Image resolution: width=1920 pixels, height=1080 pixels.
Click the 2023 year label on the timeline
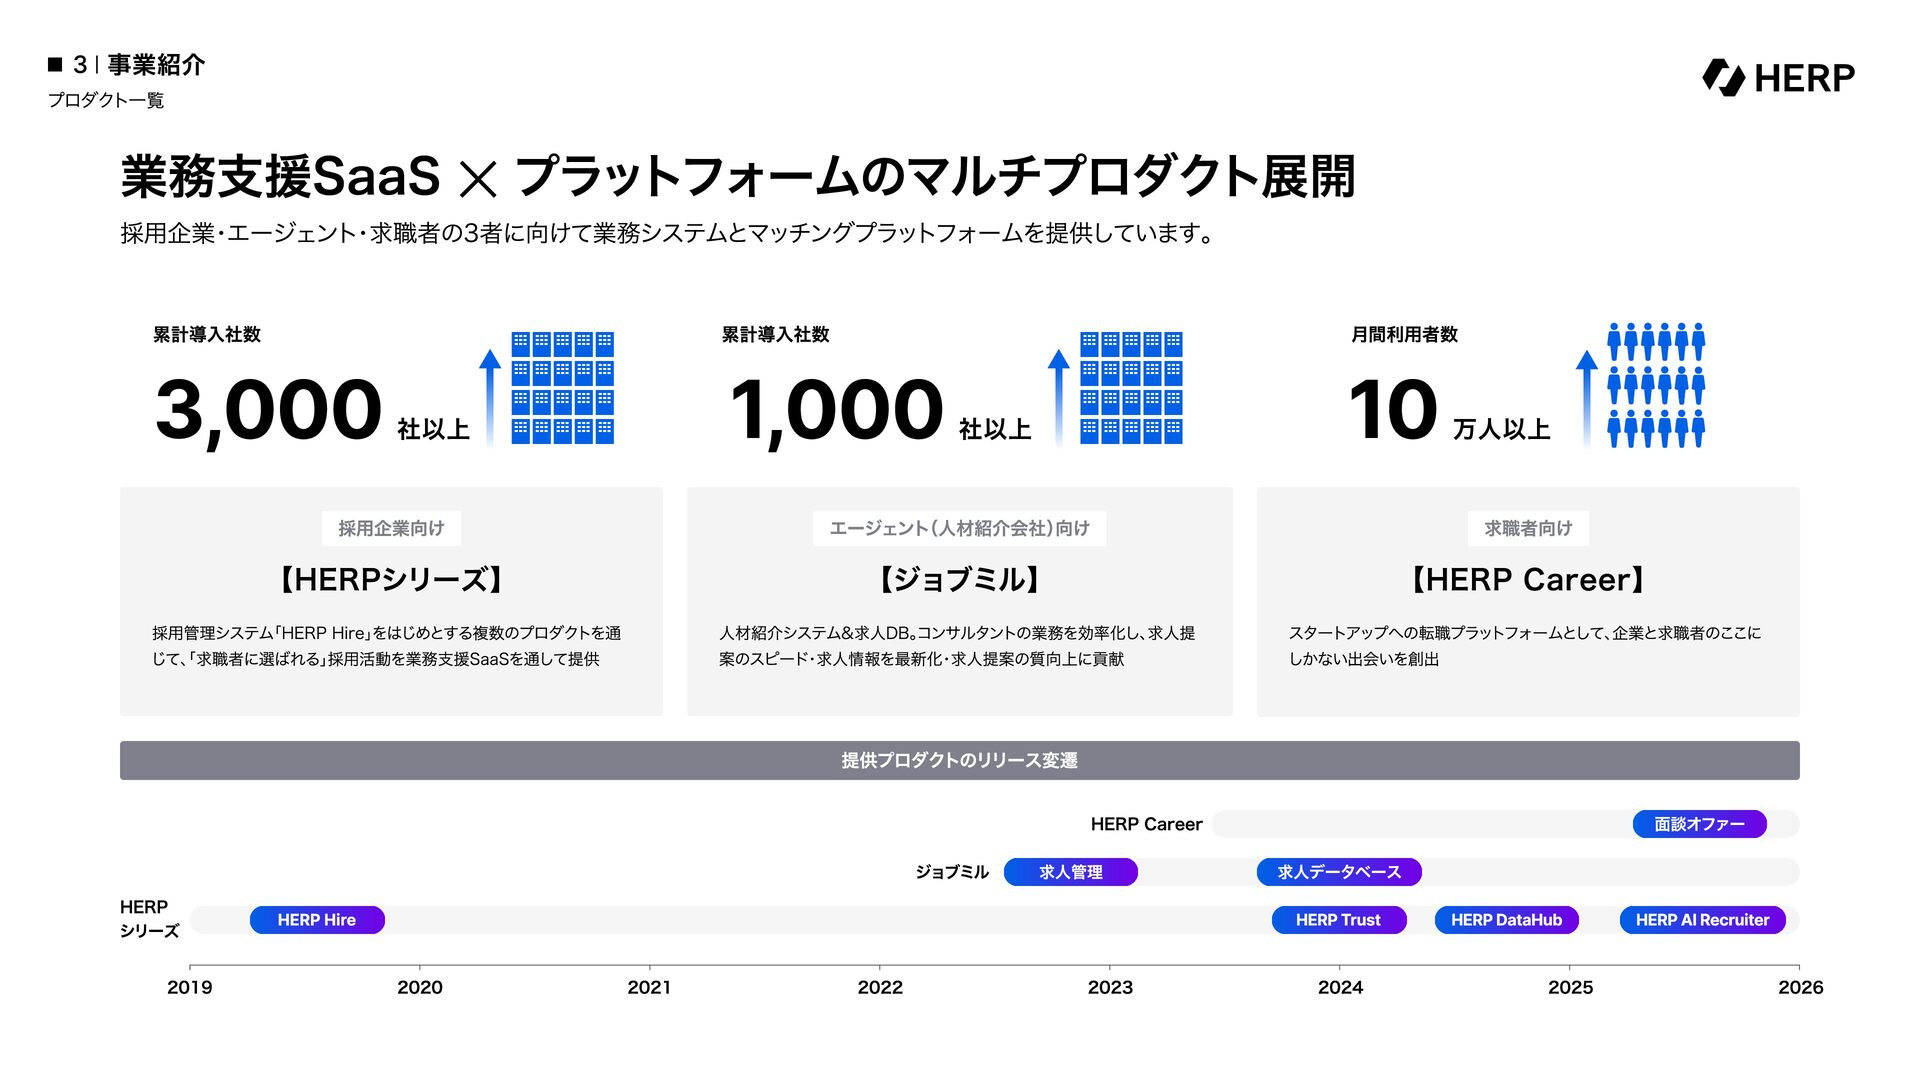click(x=1110, y=987)
